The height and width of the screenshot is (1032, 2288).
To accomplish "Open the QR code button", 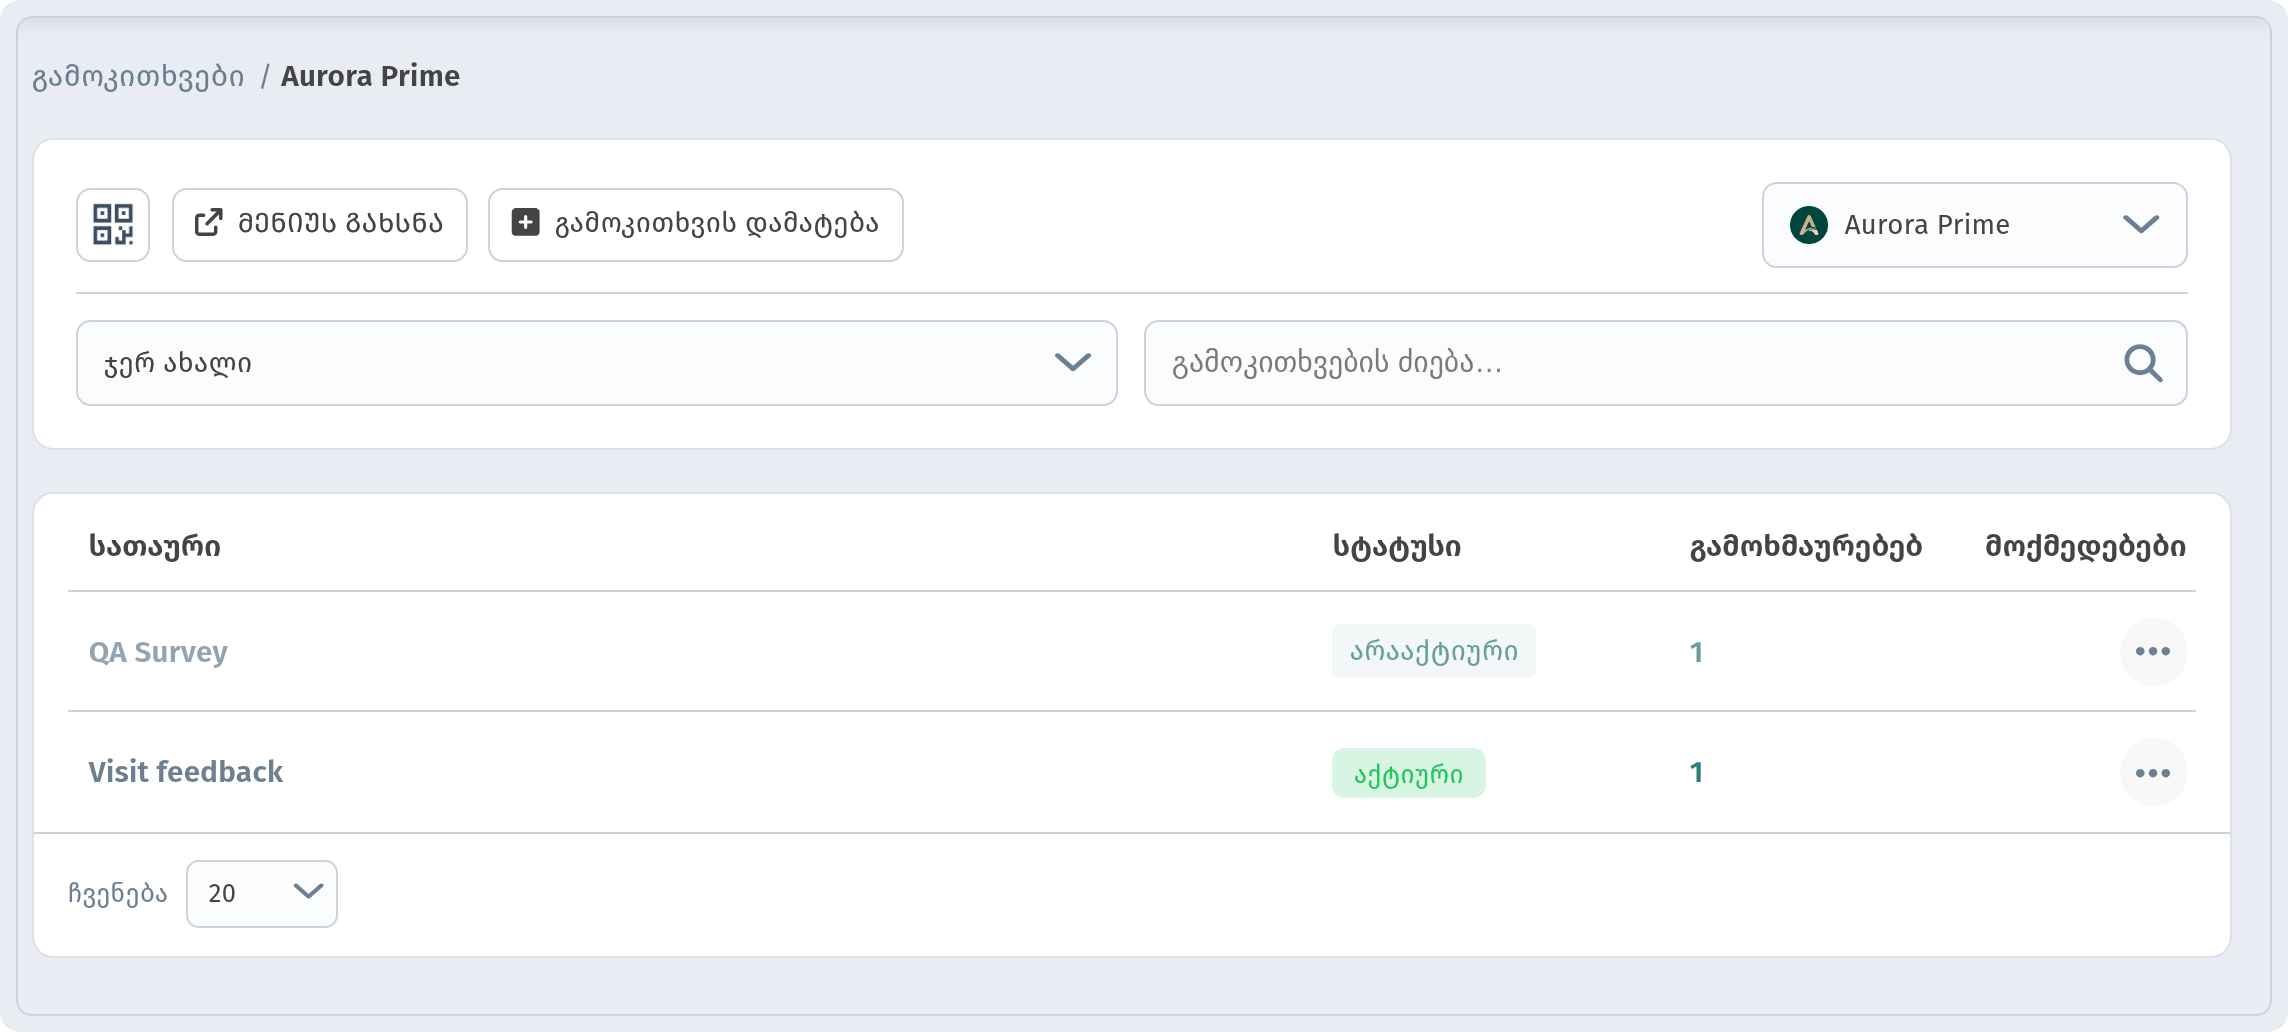I will pyautogui.click(x=113, y=225).
